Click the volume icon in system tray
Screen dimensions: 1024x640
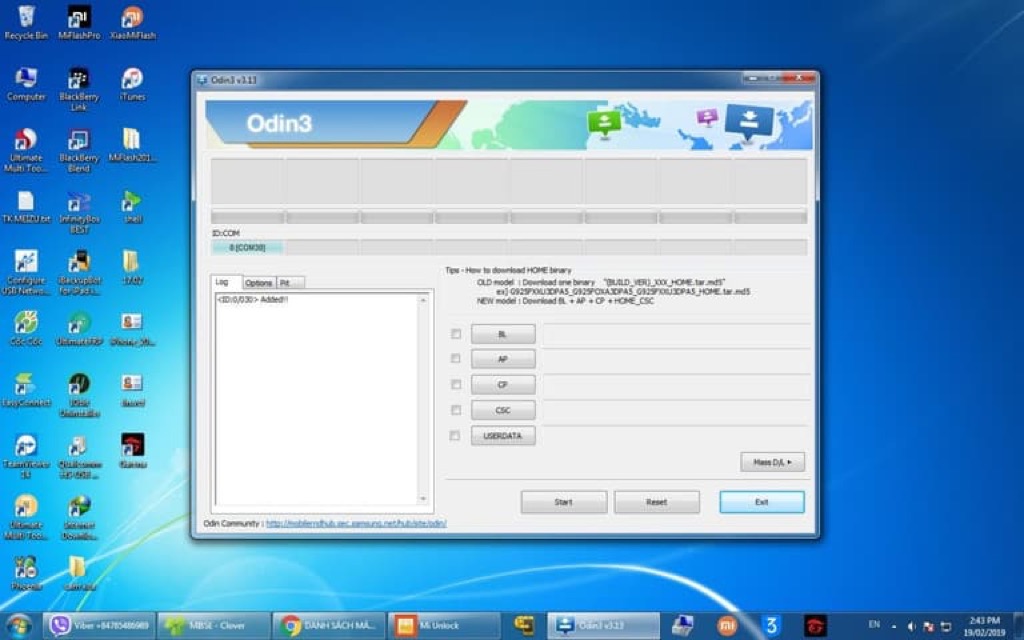point(911,627)
